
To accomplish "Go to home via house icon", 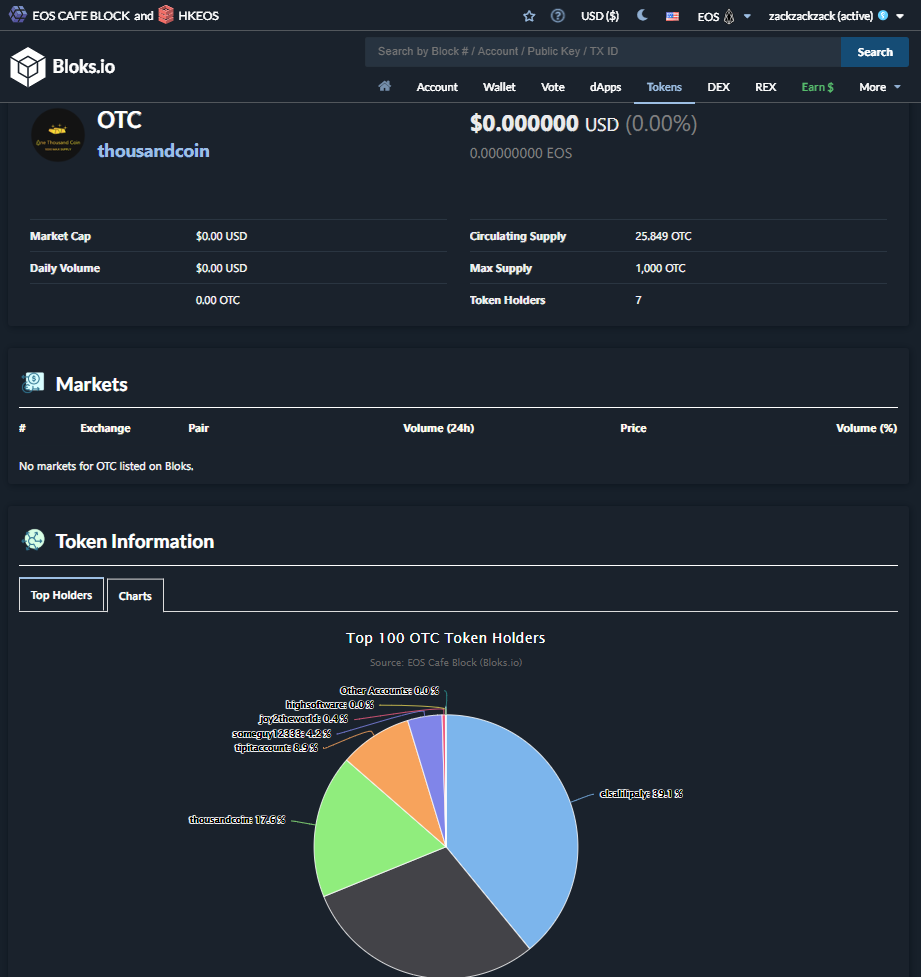I will 384,86.
